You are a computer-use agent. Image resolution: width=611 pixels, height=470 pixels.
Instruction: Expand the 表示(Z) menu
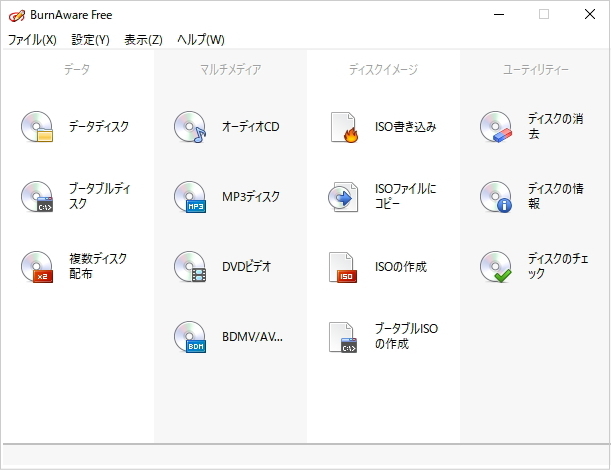143,40
